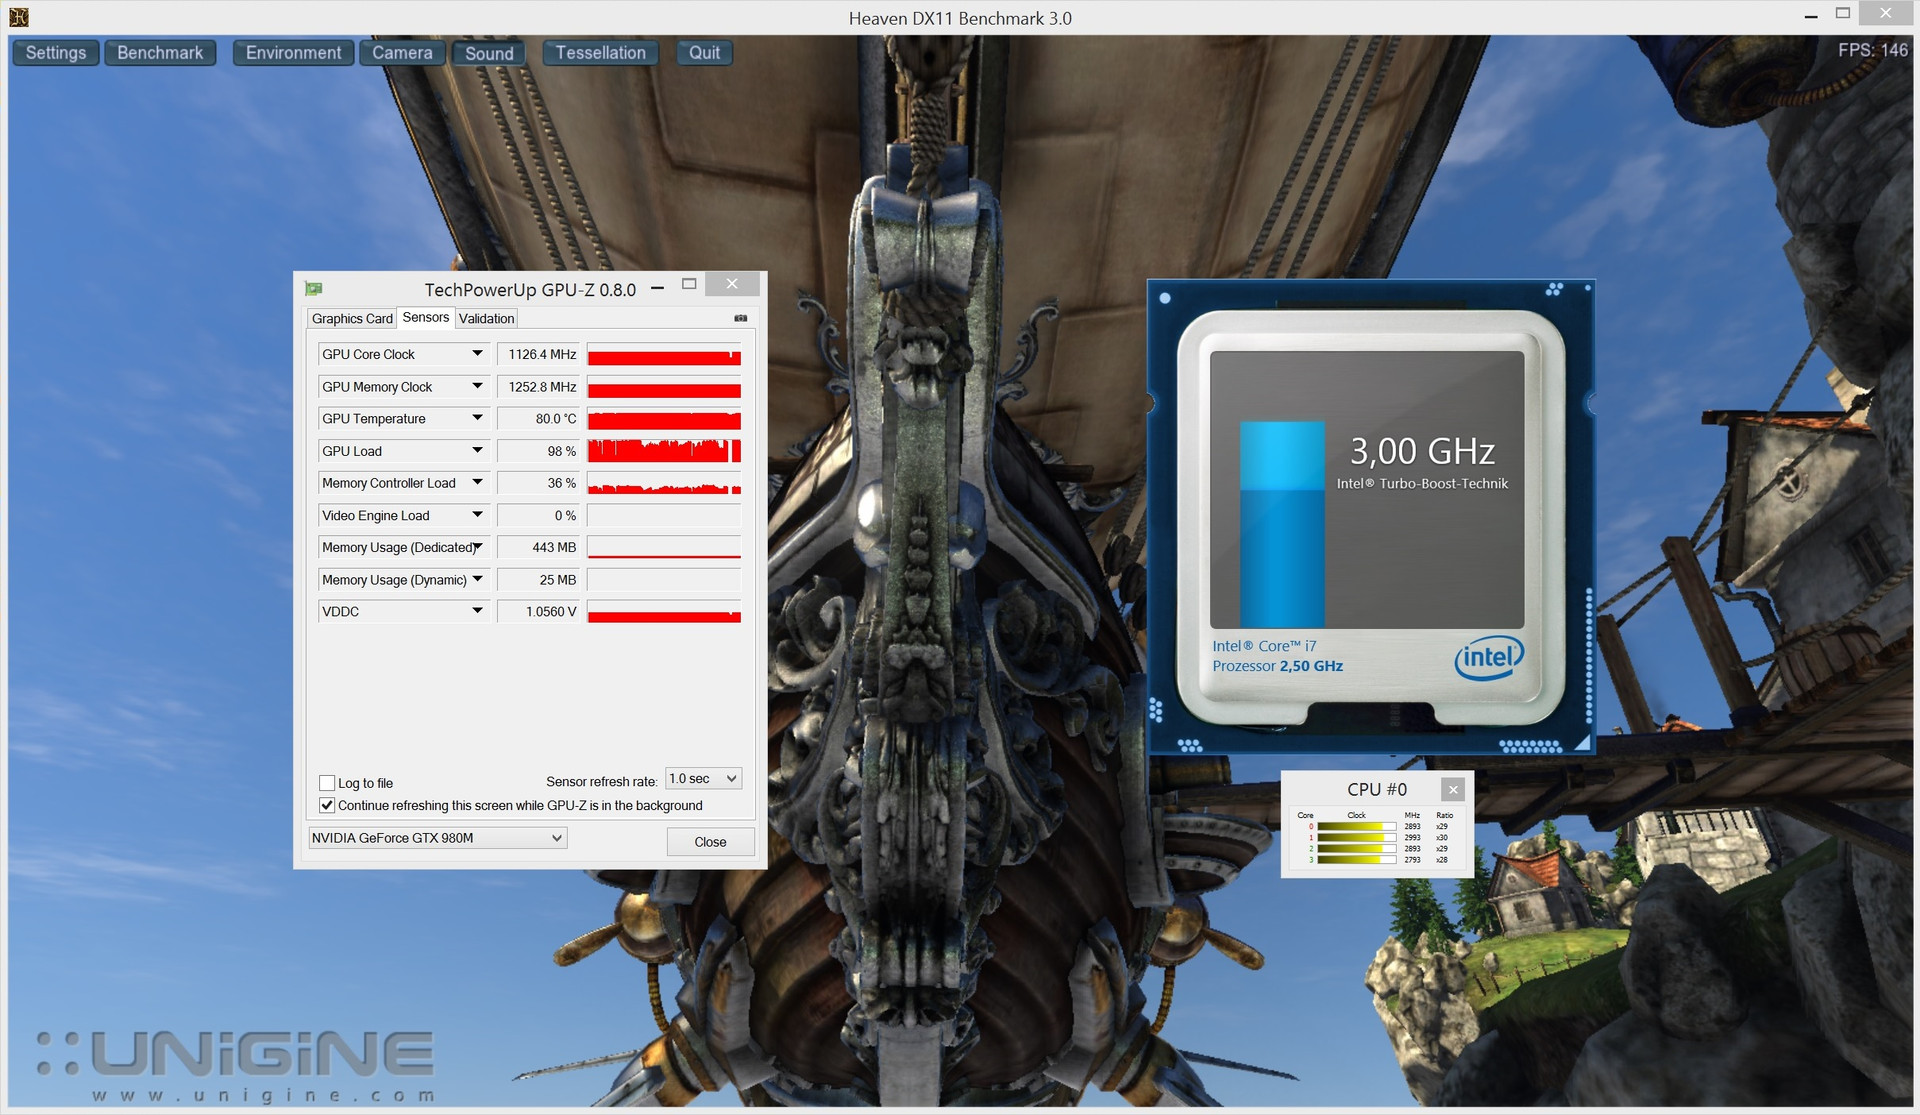The image size is (1920, 1115).
Task: Click the GPU-Z screenshot camera icon
Action: coord(741,318)
